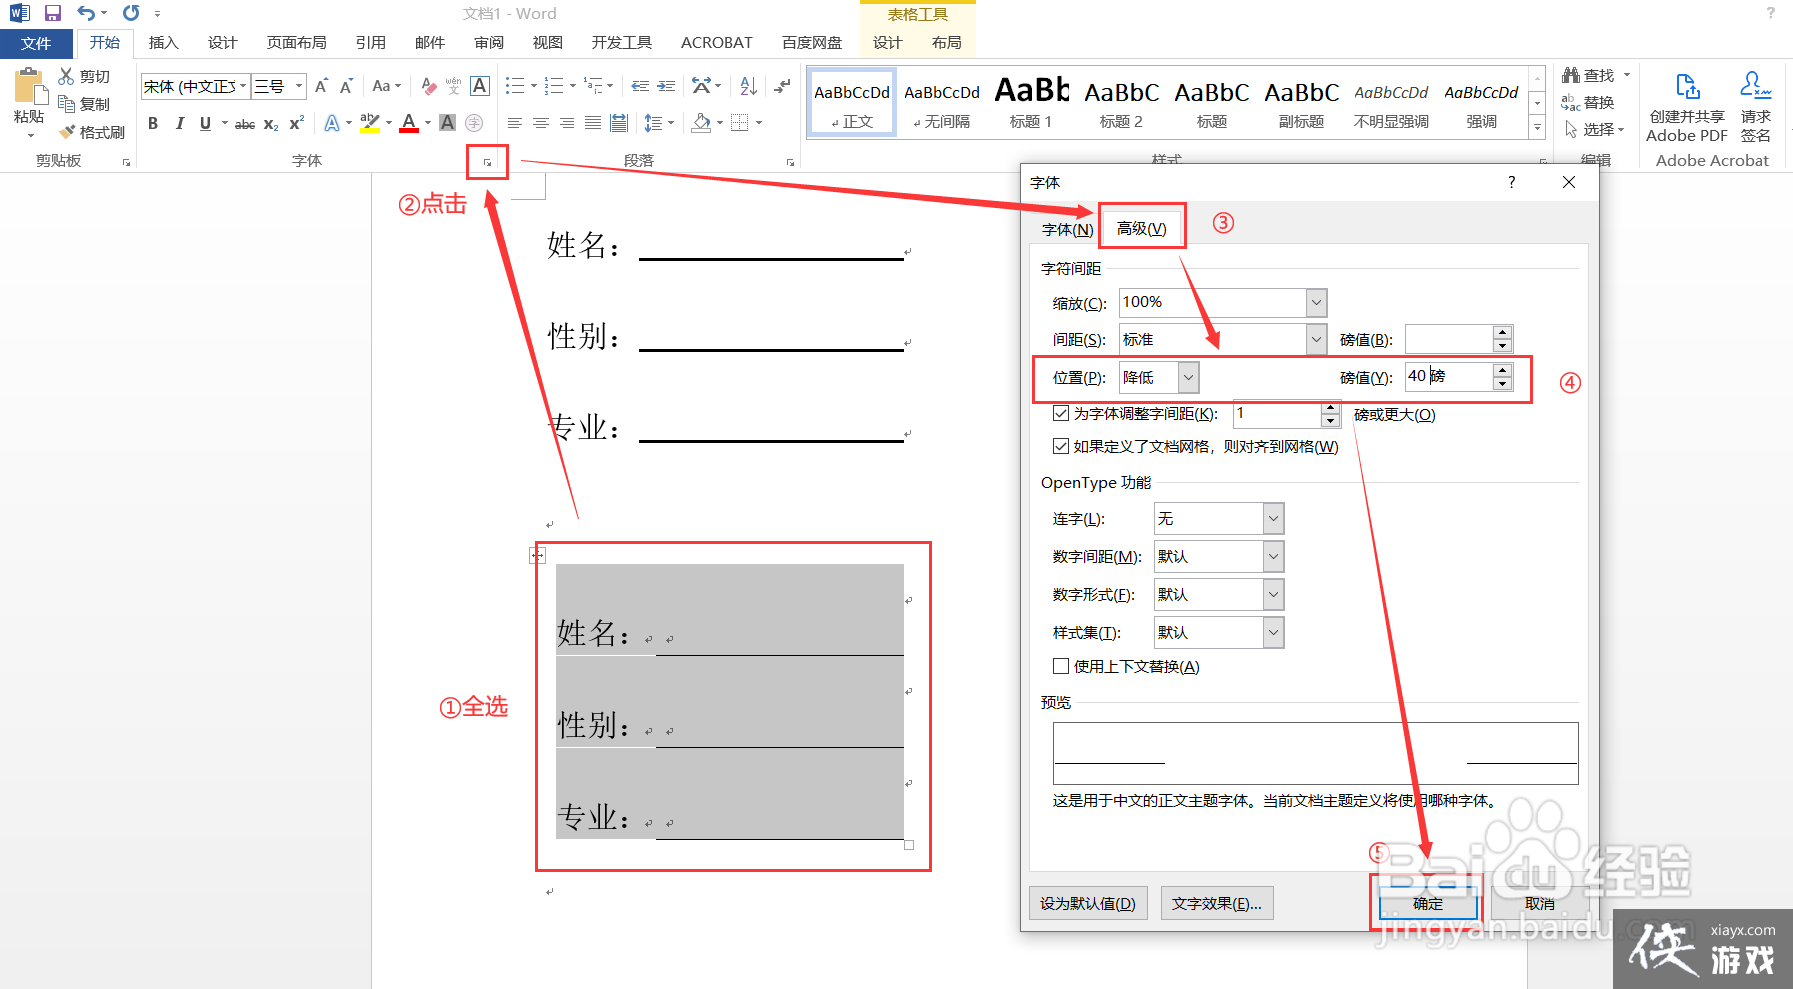Align text left

(515, 123)
